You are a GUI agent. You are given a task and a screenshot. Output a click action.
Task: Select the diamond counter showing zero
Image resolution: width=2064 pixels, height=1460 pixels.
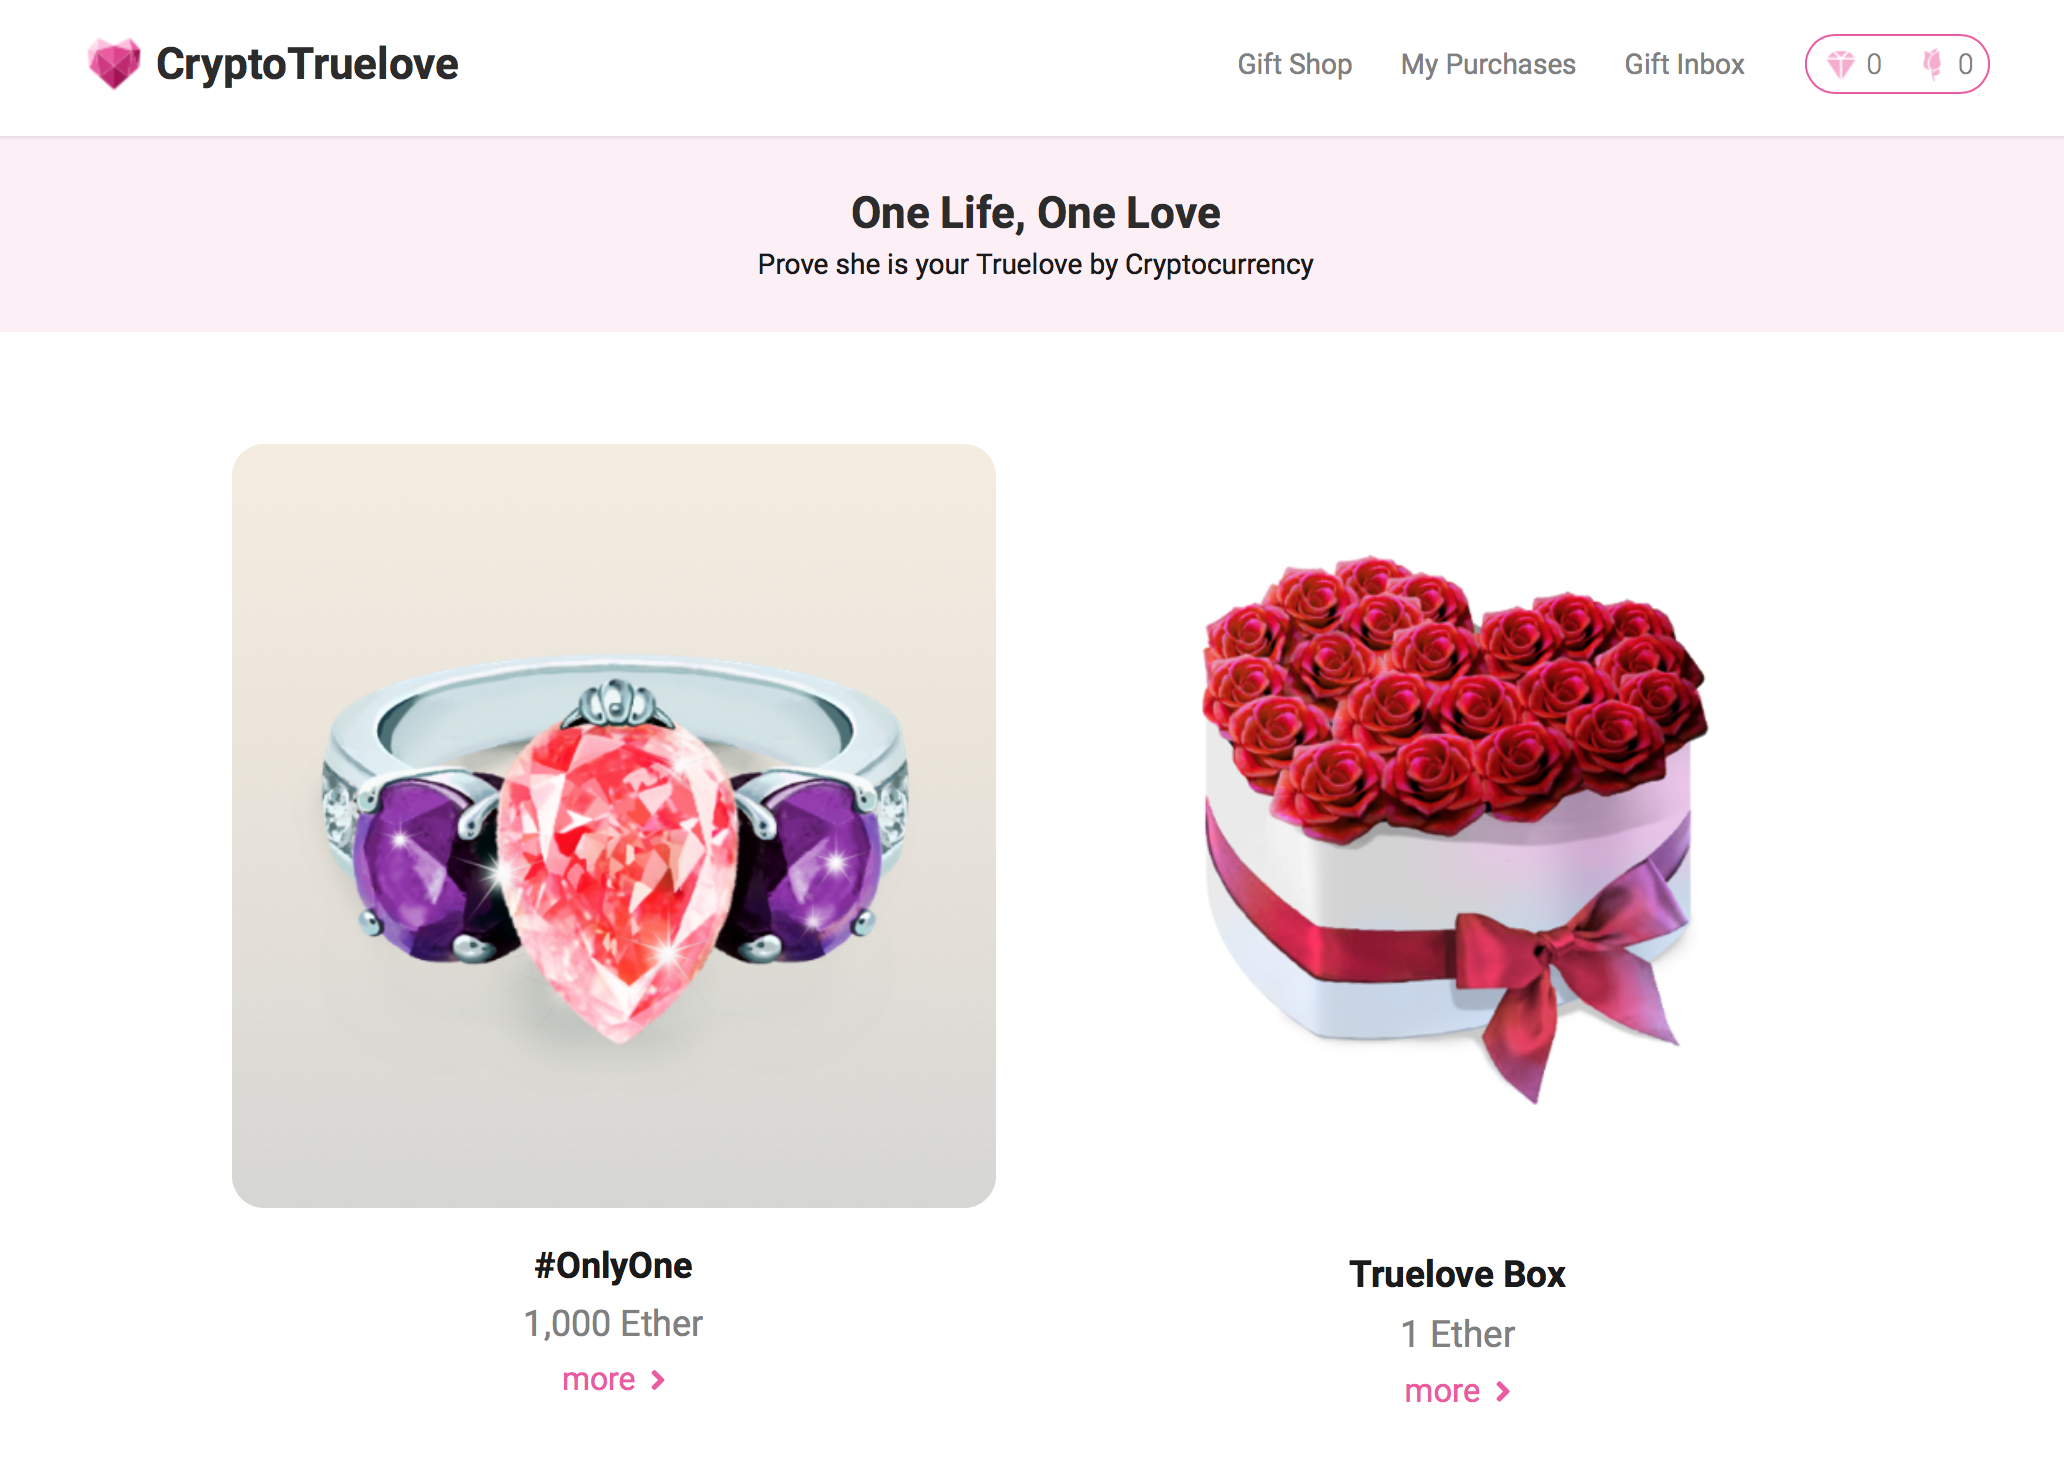click(x=1875, y=64)
